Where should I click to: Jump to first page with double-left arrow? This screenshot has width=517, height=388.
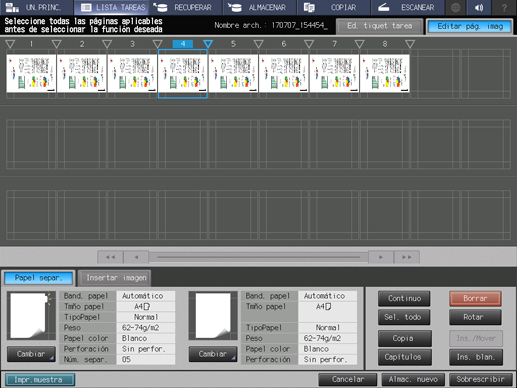click(110, 257)
